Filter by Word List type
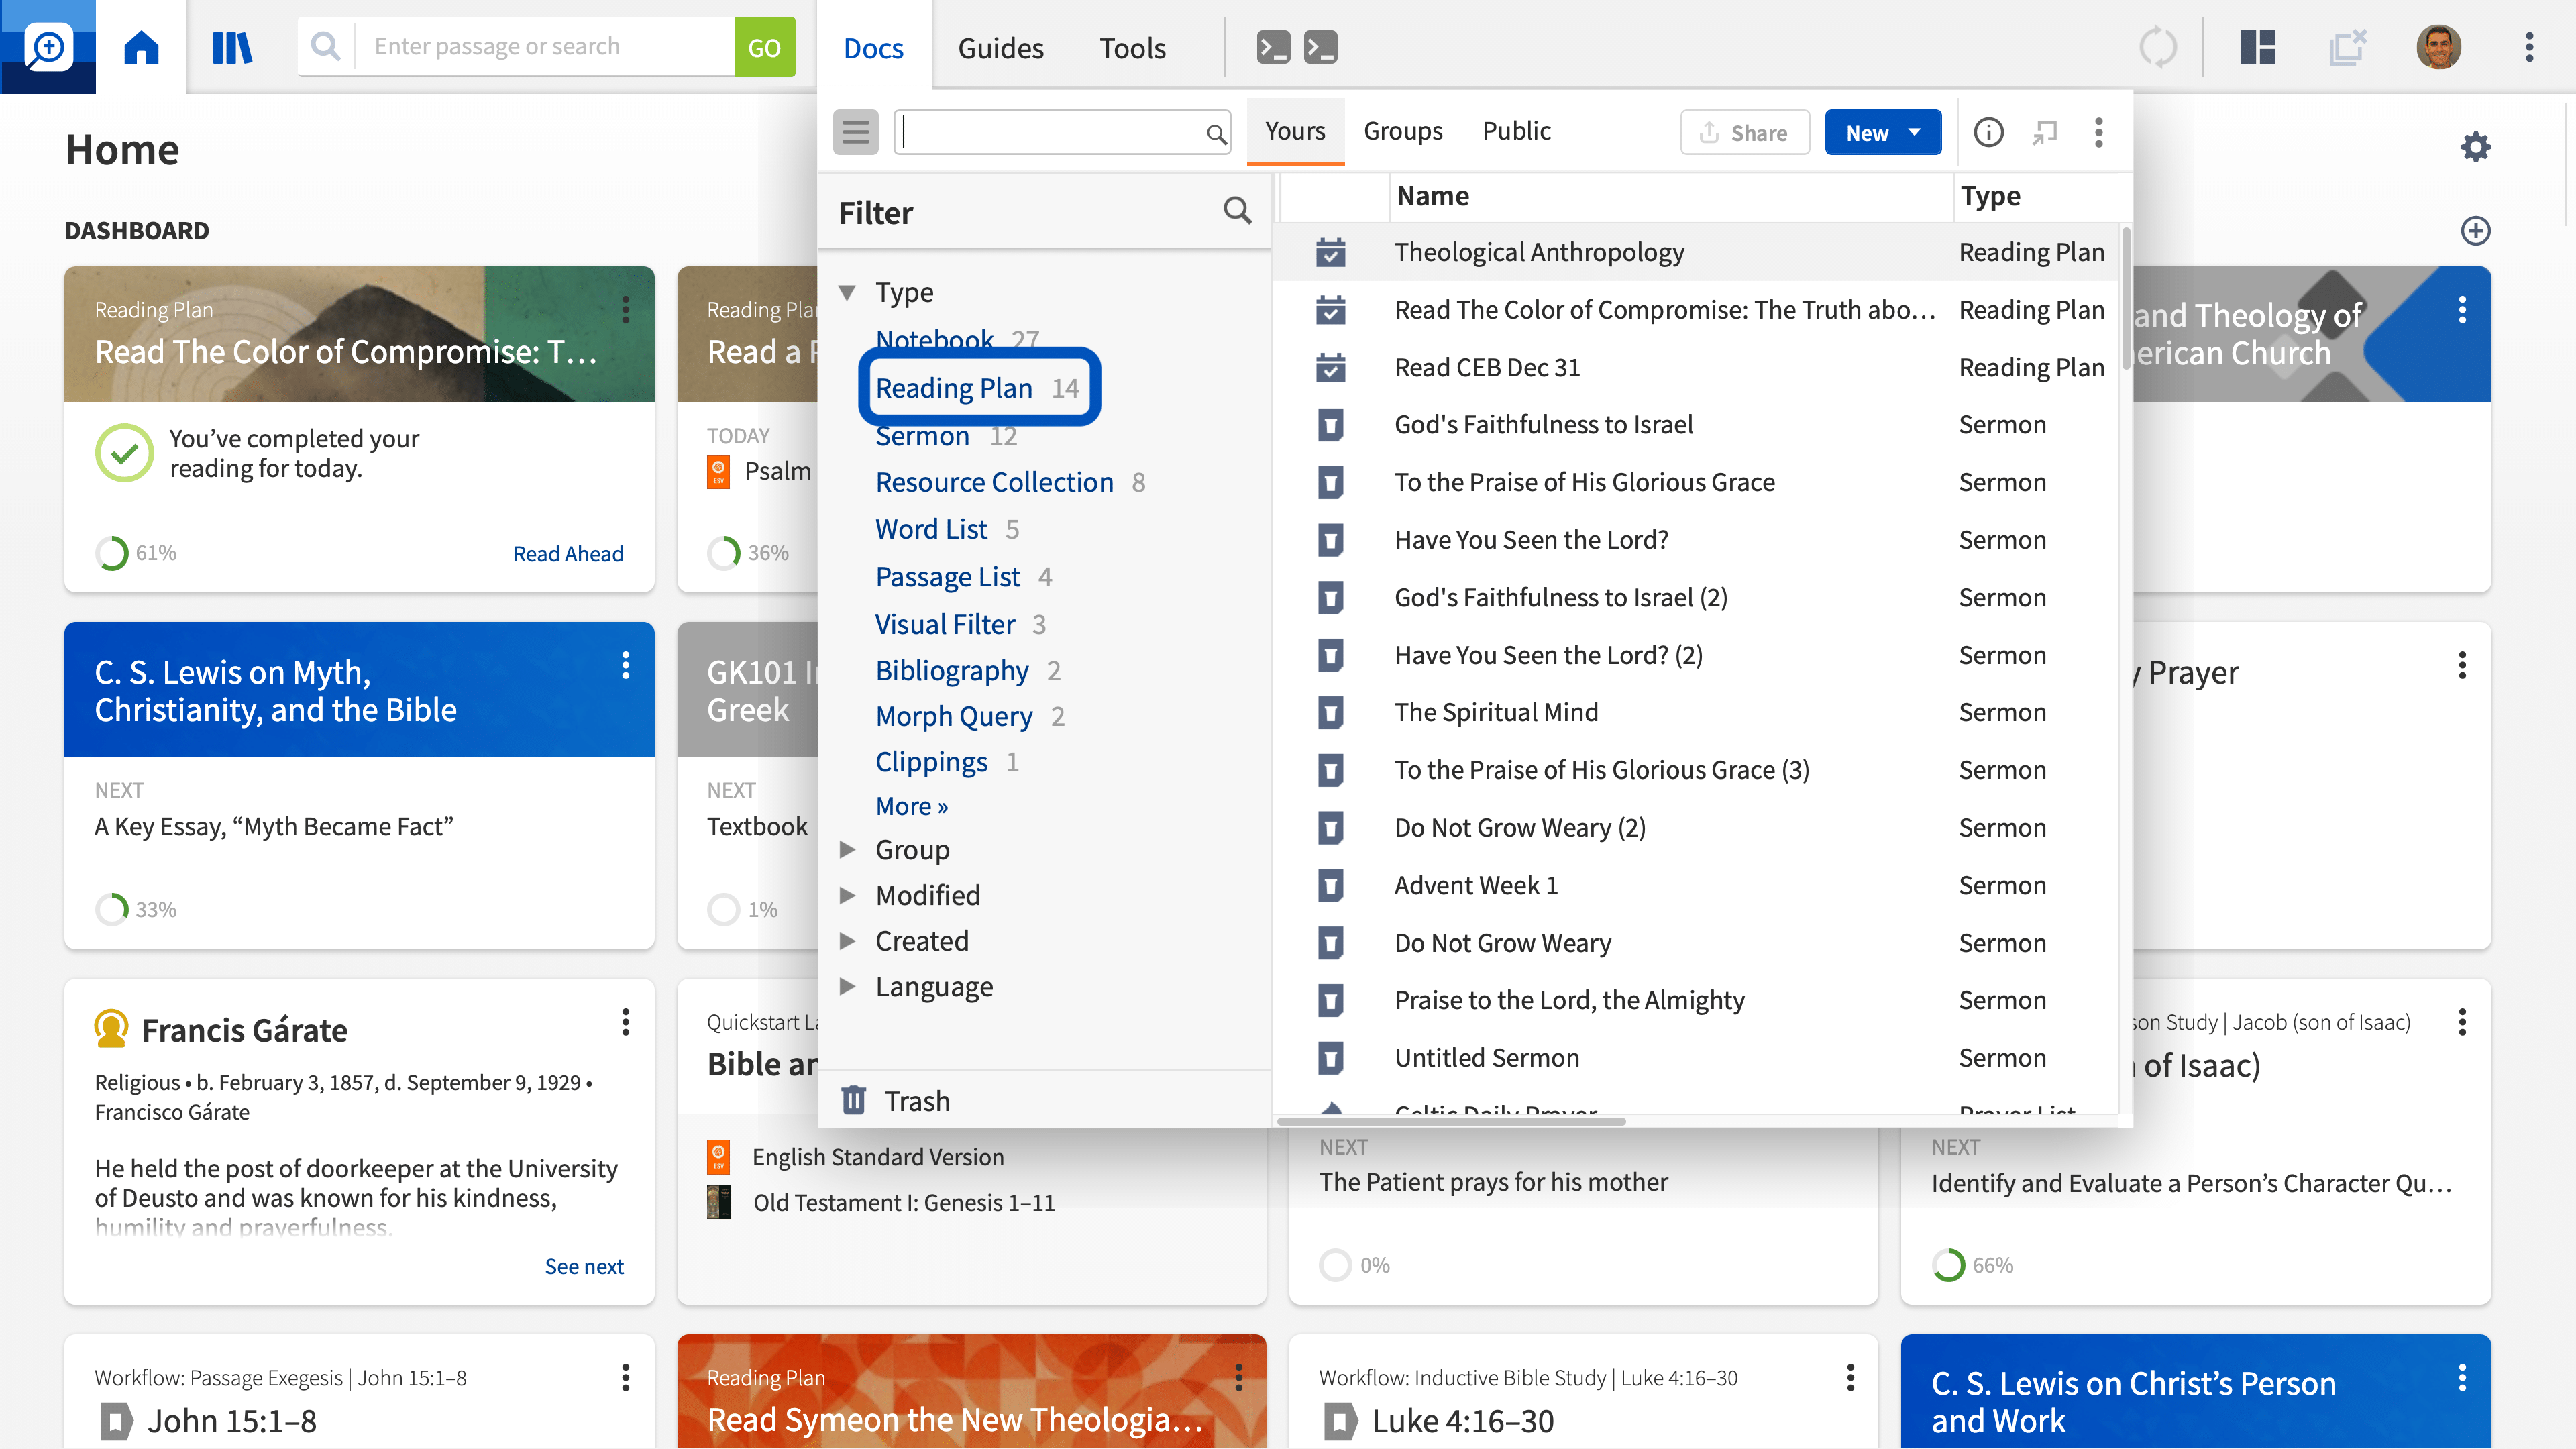2576x1449 pixels. tap(931, 529)
